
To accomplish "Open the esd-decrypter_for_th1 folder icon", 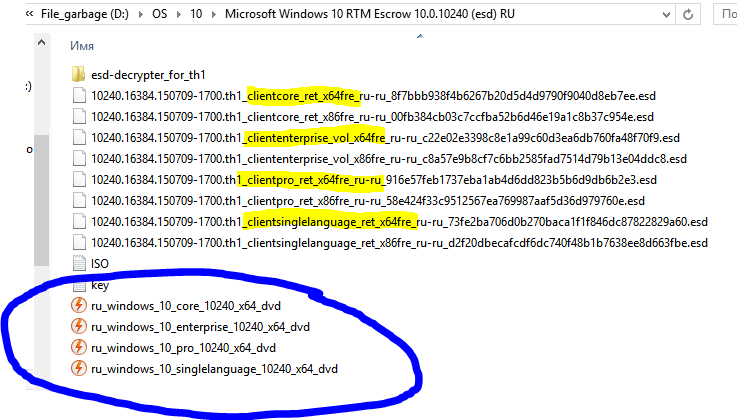I will tap(79, 74).
